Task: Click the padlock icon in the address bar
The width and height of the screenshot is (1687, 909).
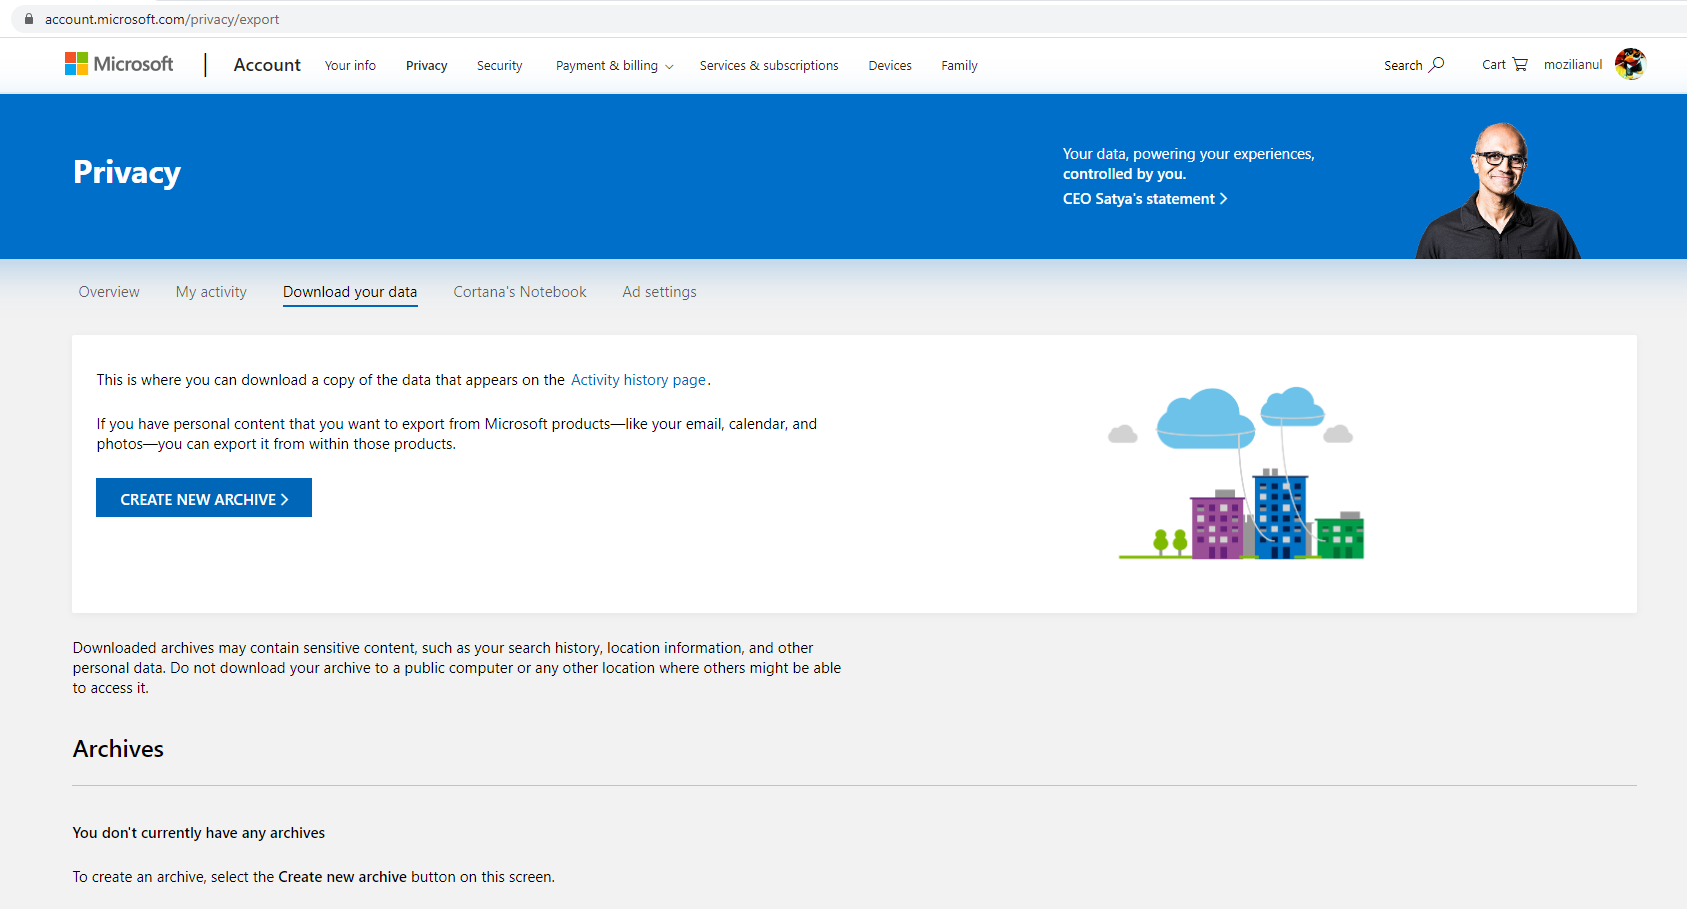Action: click(27, 18)
